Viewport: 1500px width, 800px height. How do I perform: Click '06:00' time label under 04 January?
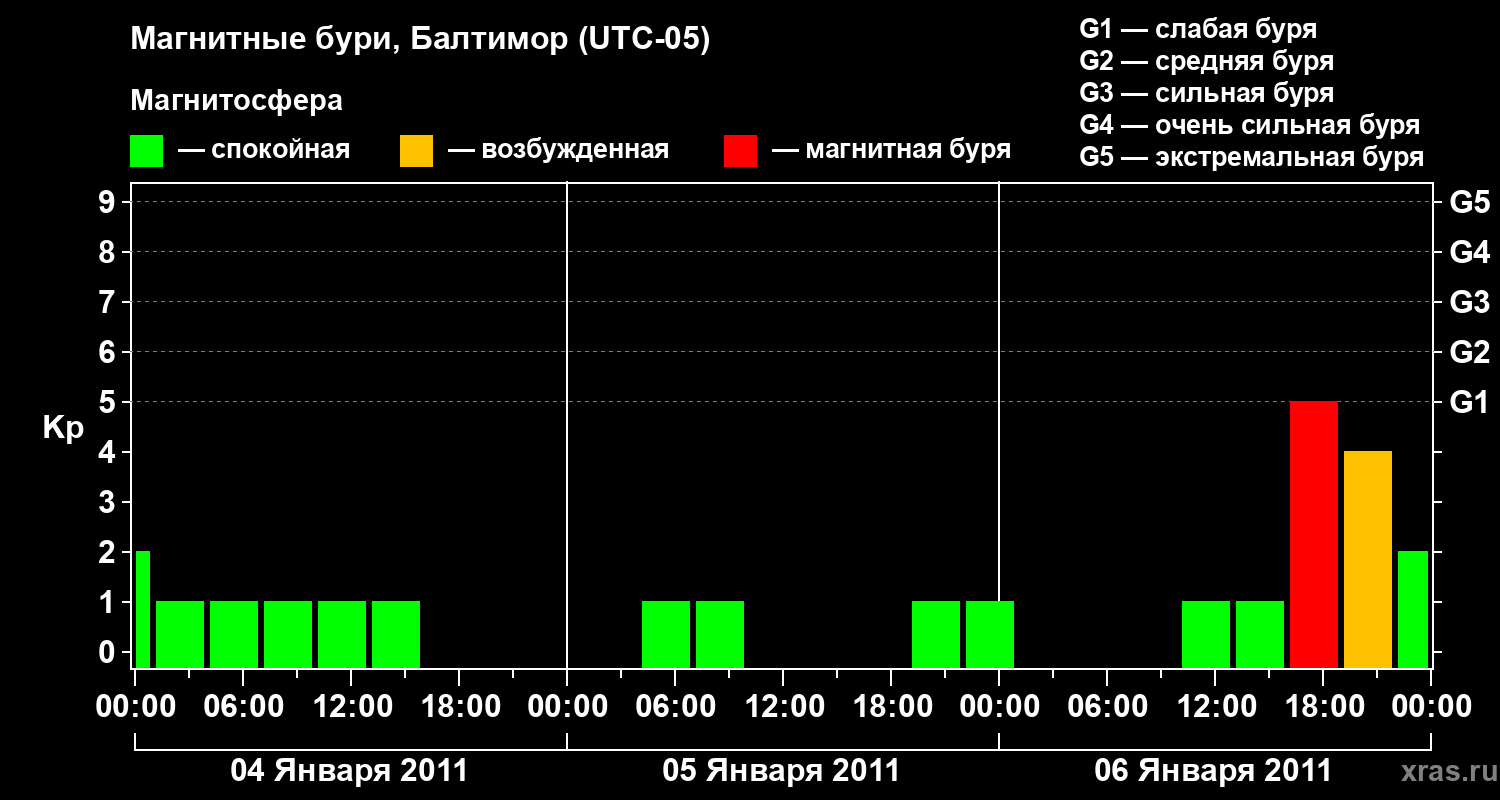pyautogui.click(x=242, y=707)
